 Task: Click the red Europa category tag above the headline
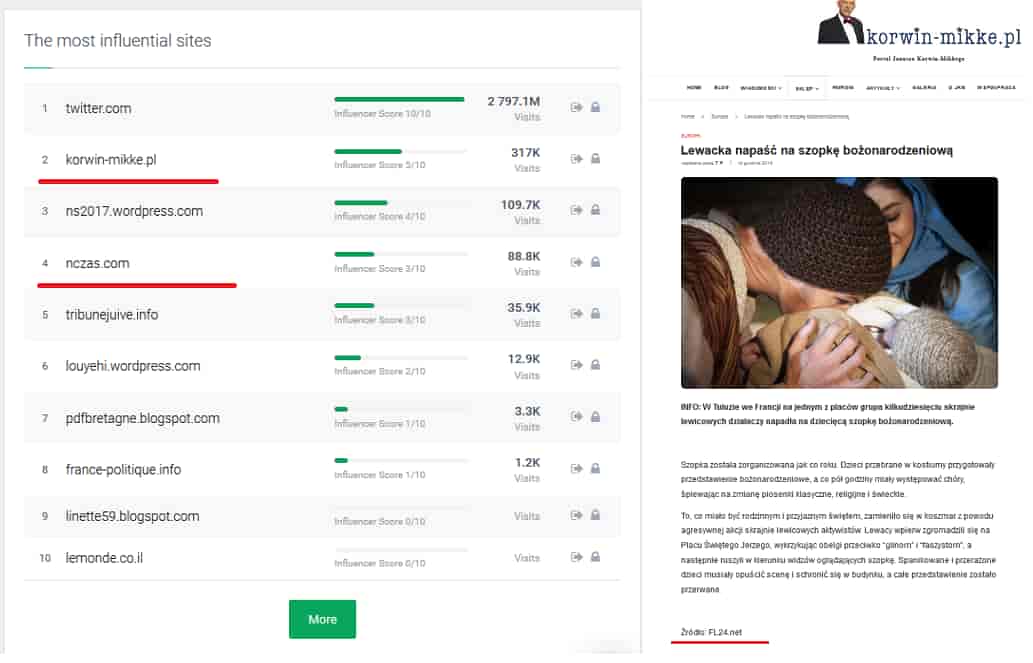tap(690, 136)
